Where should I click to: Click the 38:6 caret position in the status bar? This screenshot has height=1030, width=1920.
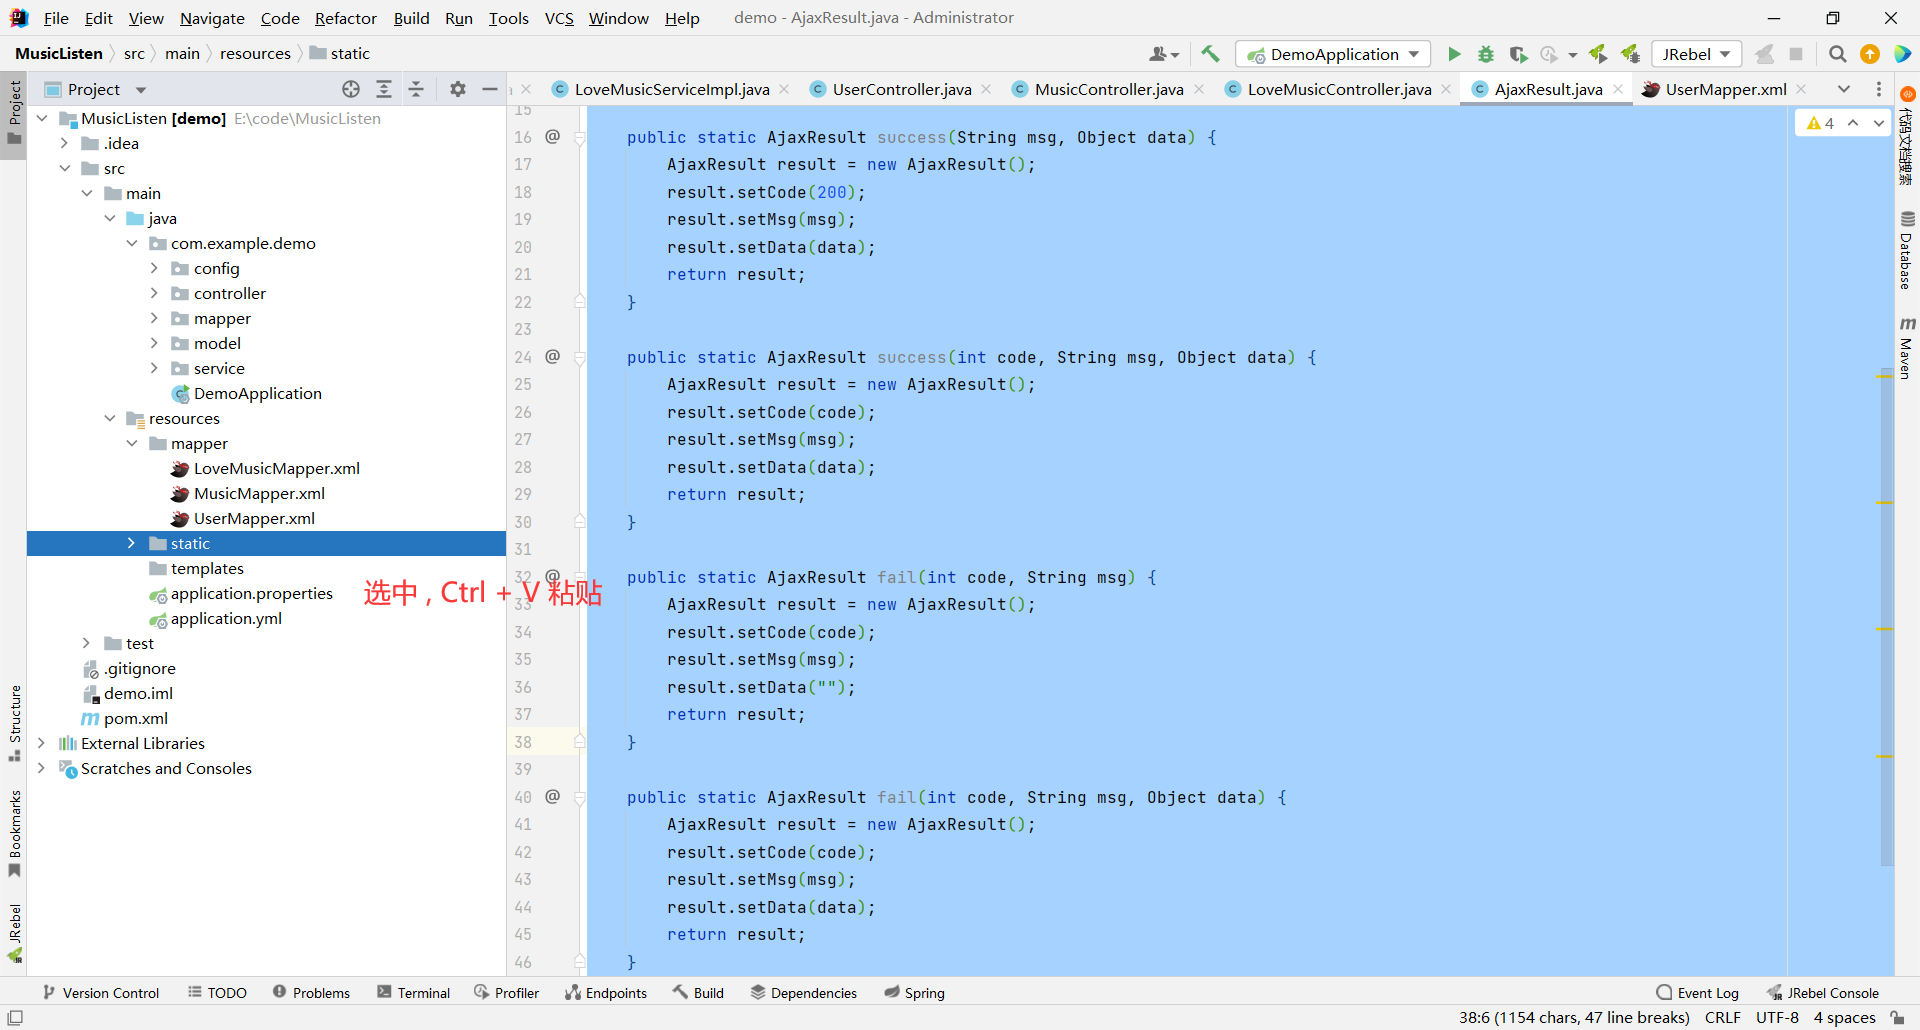[1574, 1017]
